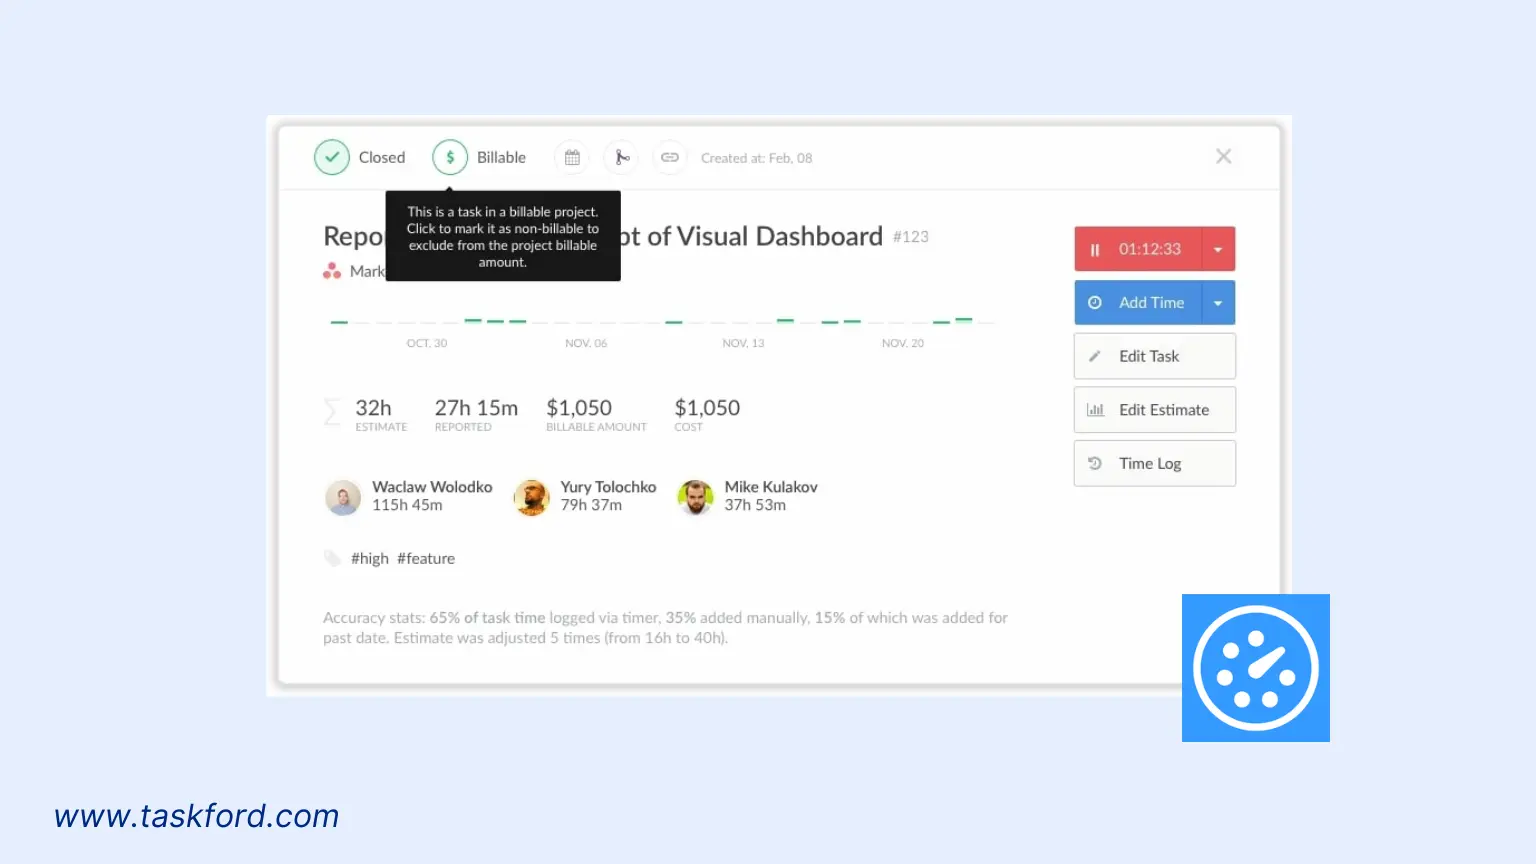The image size is (1536, 864).
Task: Click the sigma icon next to 32h estimate
Action: [332, 412]
